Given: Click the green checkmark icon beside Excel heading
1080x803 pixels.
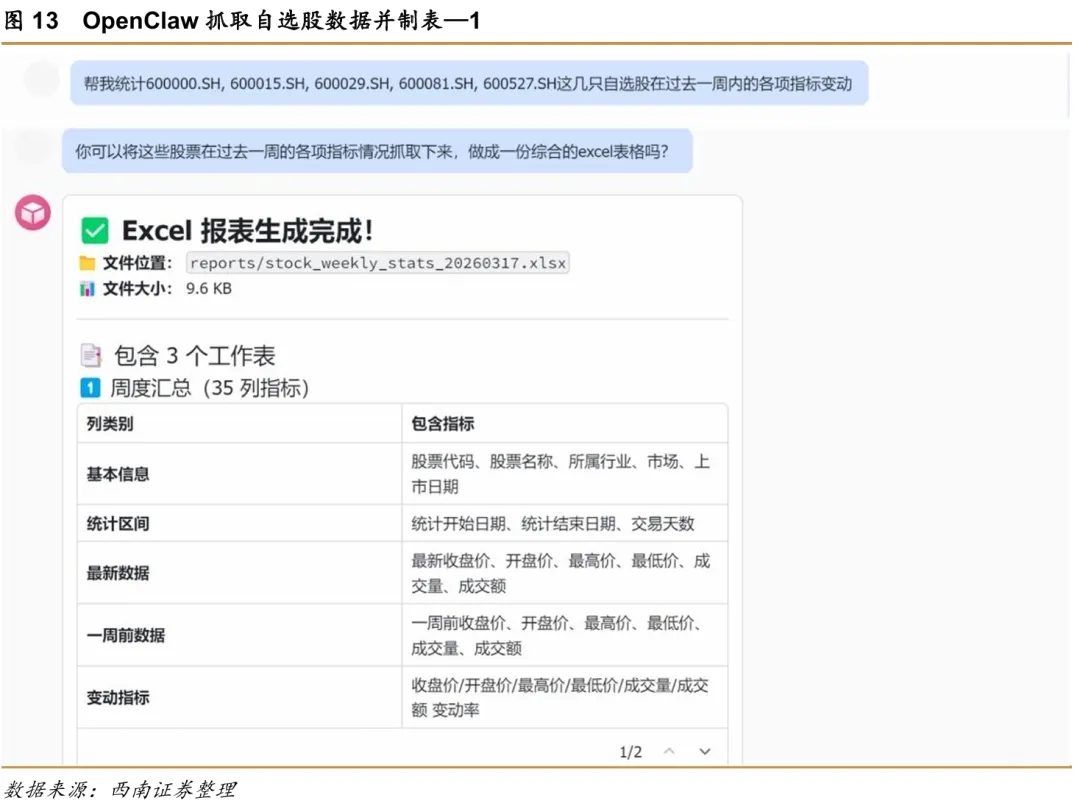Looking at the screenshot, I should click(x=95, y=231).
